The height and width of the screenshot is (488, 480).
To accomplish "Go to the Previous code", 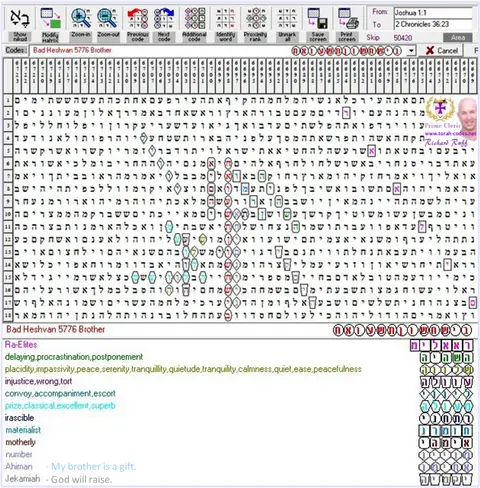I will (x=137, y=25).
